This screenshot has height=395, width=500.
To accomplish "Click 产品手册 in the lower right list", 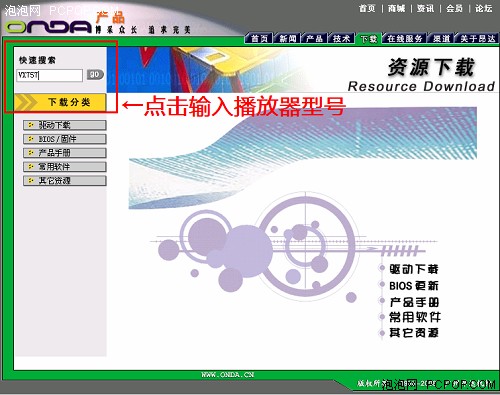I will coord(414,302).
